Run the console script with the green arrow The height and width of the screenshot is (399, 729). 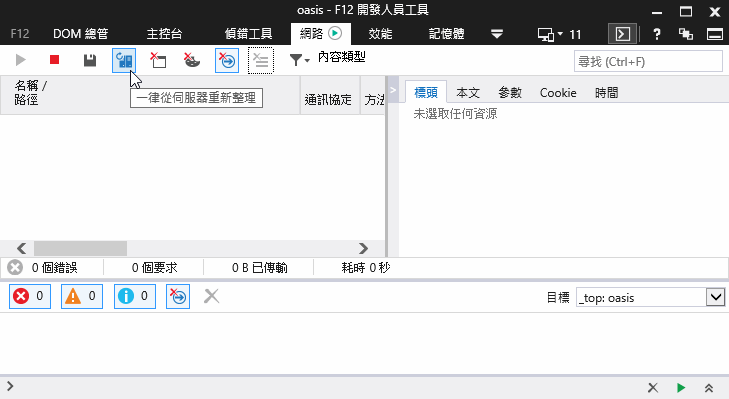tap(681, 387)
